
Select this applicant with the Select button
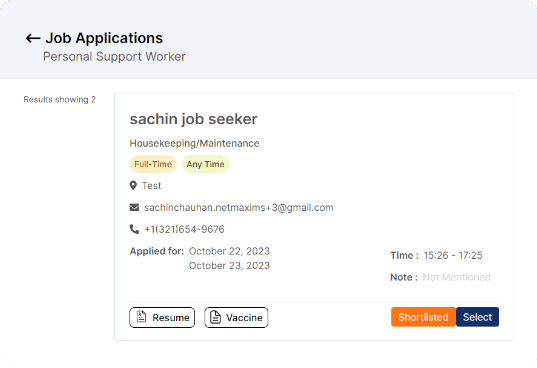(477, 317)
